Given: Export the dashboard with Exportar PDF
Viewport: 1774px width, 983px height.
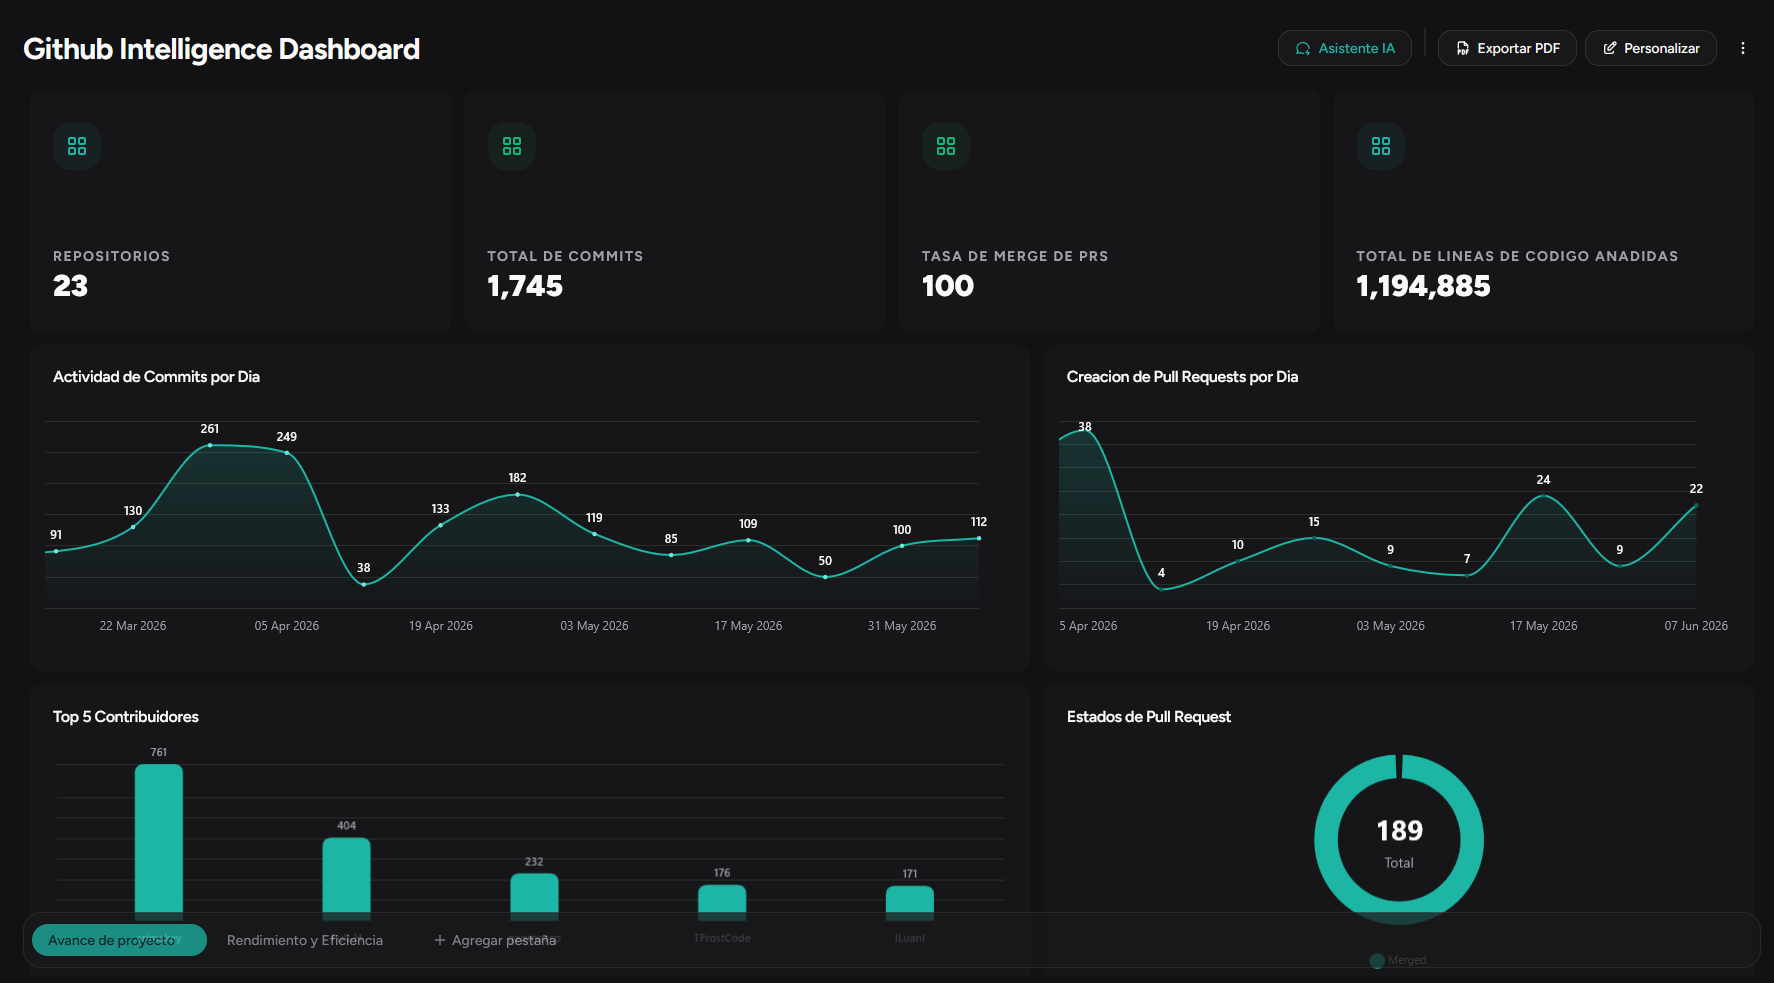Looking at the screenshot, I should point(1506,48).
